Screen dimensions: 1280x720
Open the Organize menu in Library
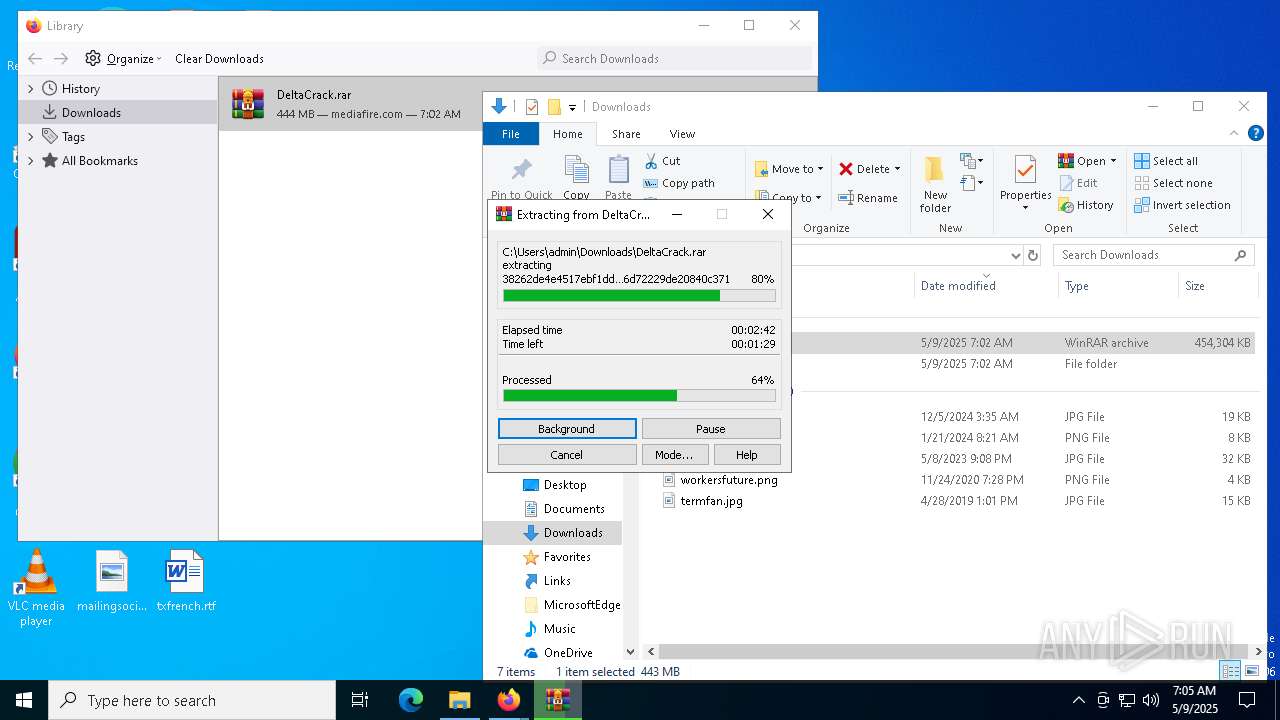(123, 59)
